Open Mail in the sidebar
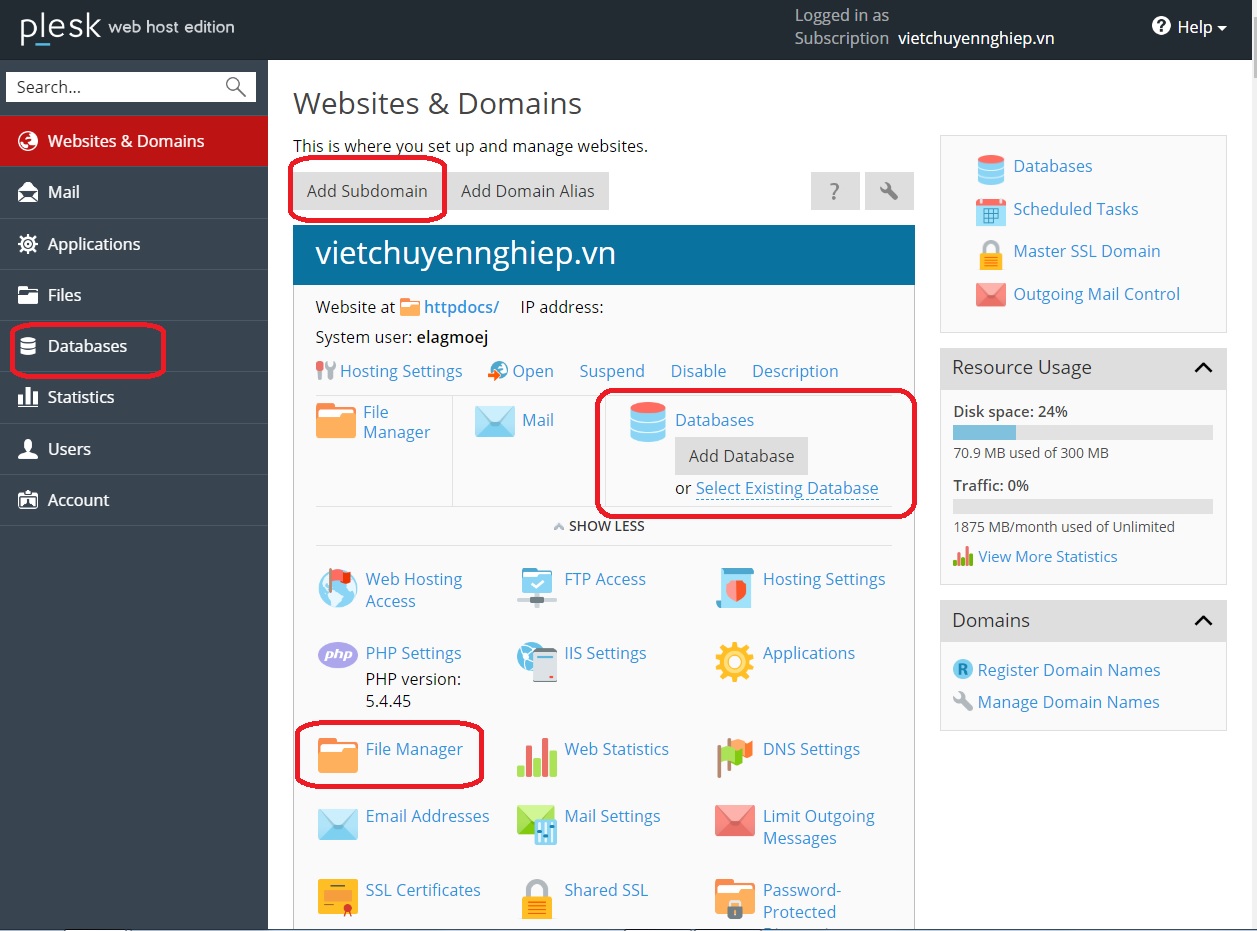Viewport: 1257px width, 931px height. pyautogui.click(x=64, y=192)
